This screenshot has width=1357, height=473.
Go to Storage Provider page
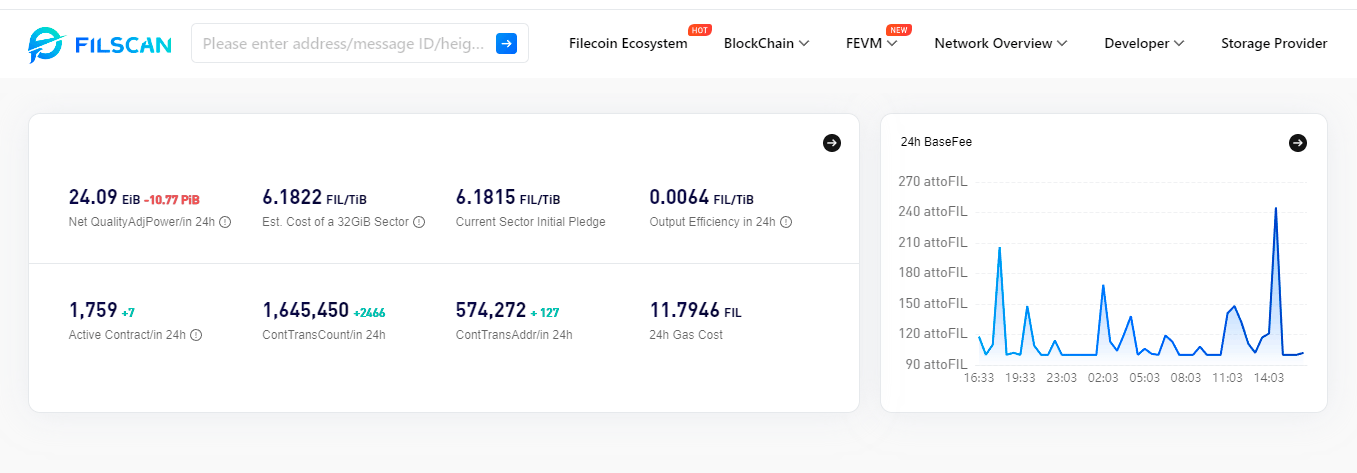click(1274, 43)
